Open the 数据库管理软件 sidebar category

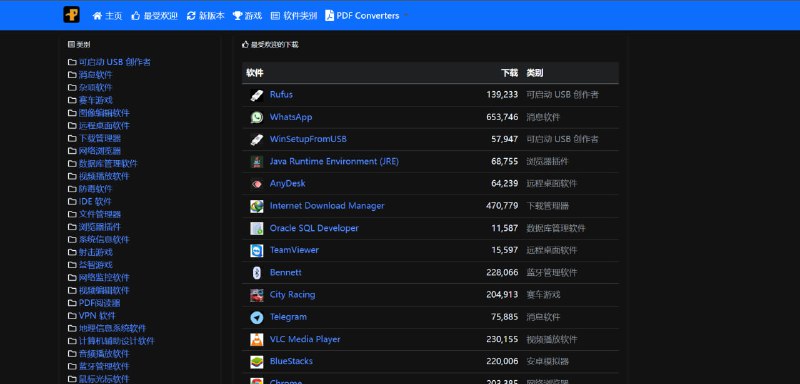(108, 164)
